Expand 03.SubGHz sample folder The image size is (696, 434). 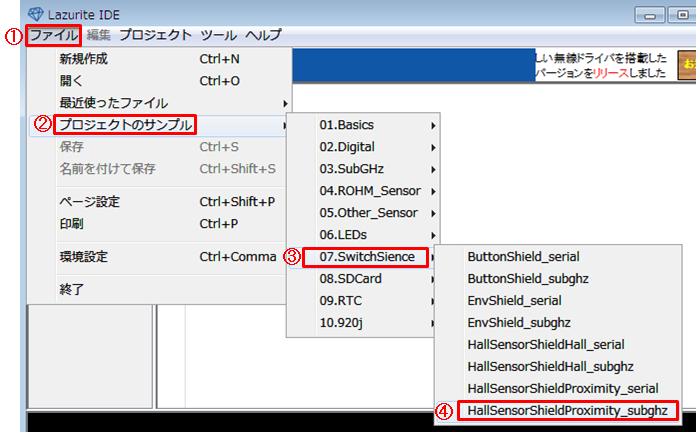pos(363,169)
